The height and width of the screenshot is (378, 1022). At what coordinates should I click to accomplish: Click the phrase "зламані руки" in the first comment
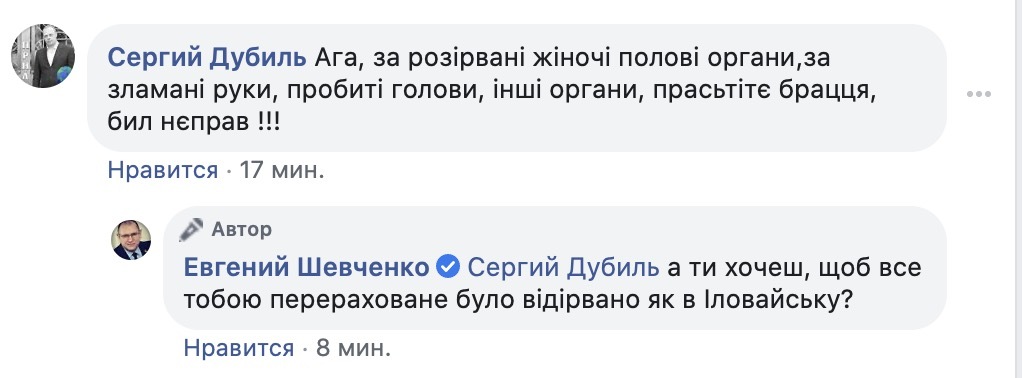click(185, 91)
